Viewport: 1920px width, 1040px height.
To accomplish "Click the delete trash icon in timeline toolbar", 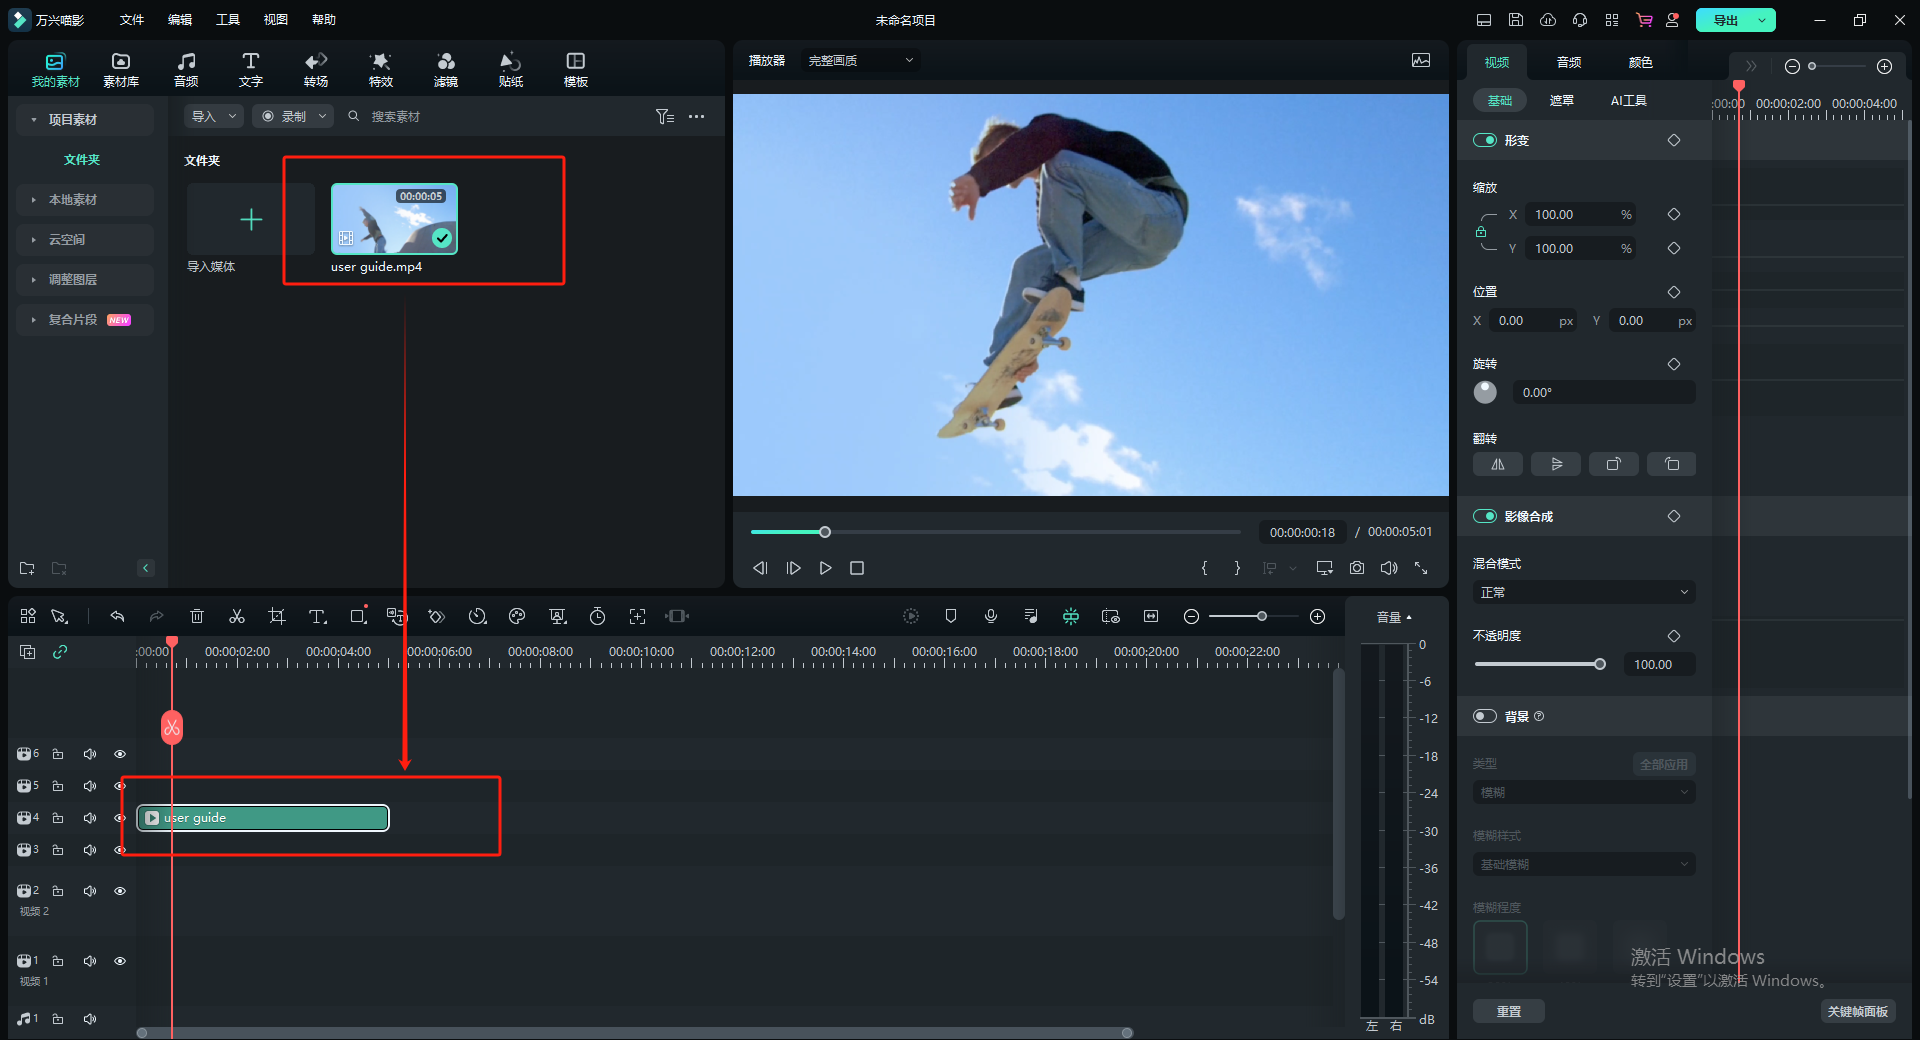I will coord(197,617).
